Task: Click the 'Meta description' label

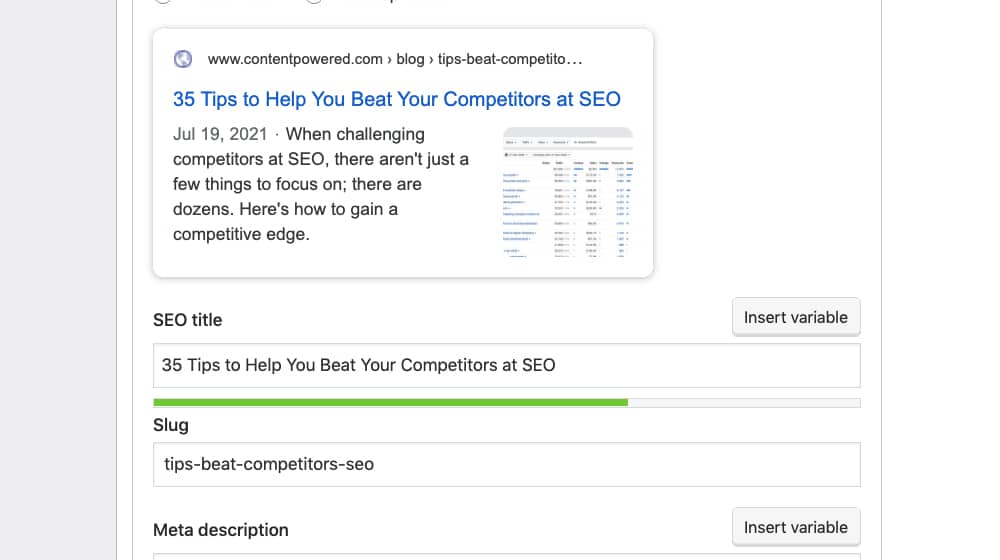Action: pyautogui.click(x=221, y=530)
